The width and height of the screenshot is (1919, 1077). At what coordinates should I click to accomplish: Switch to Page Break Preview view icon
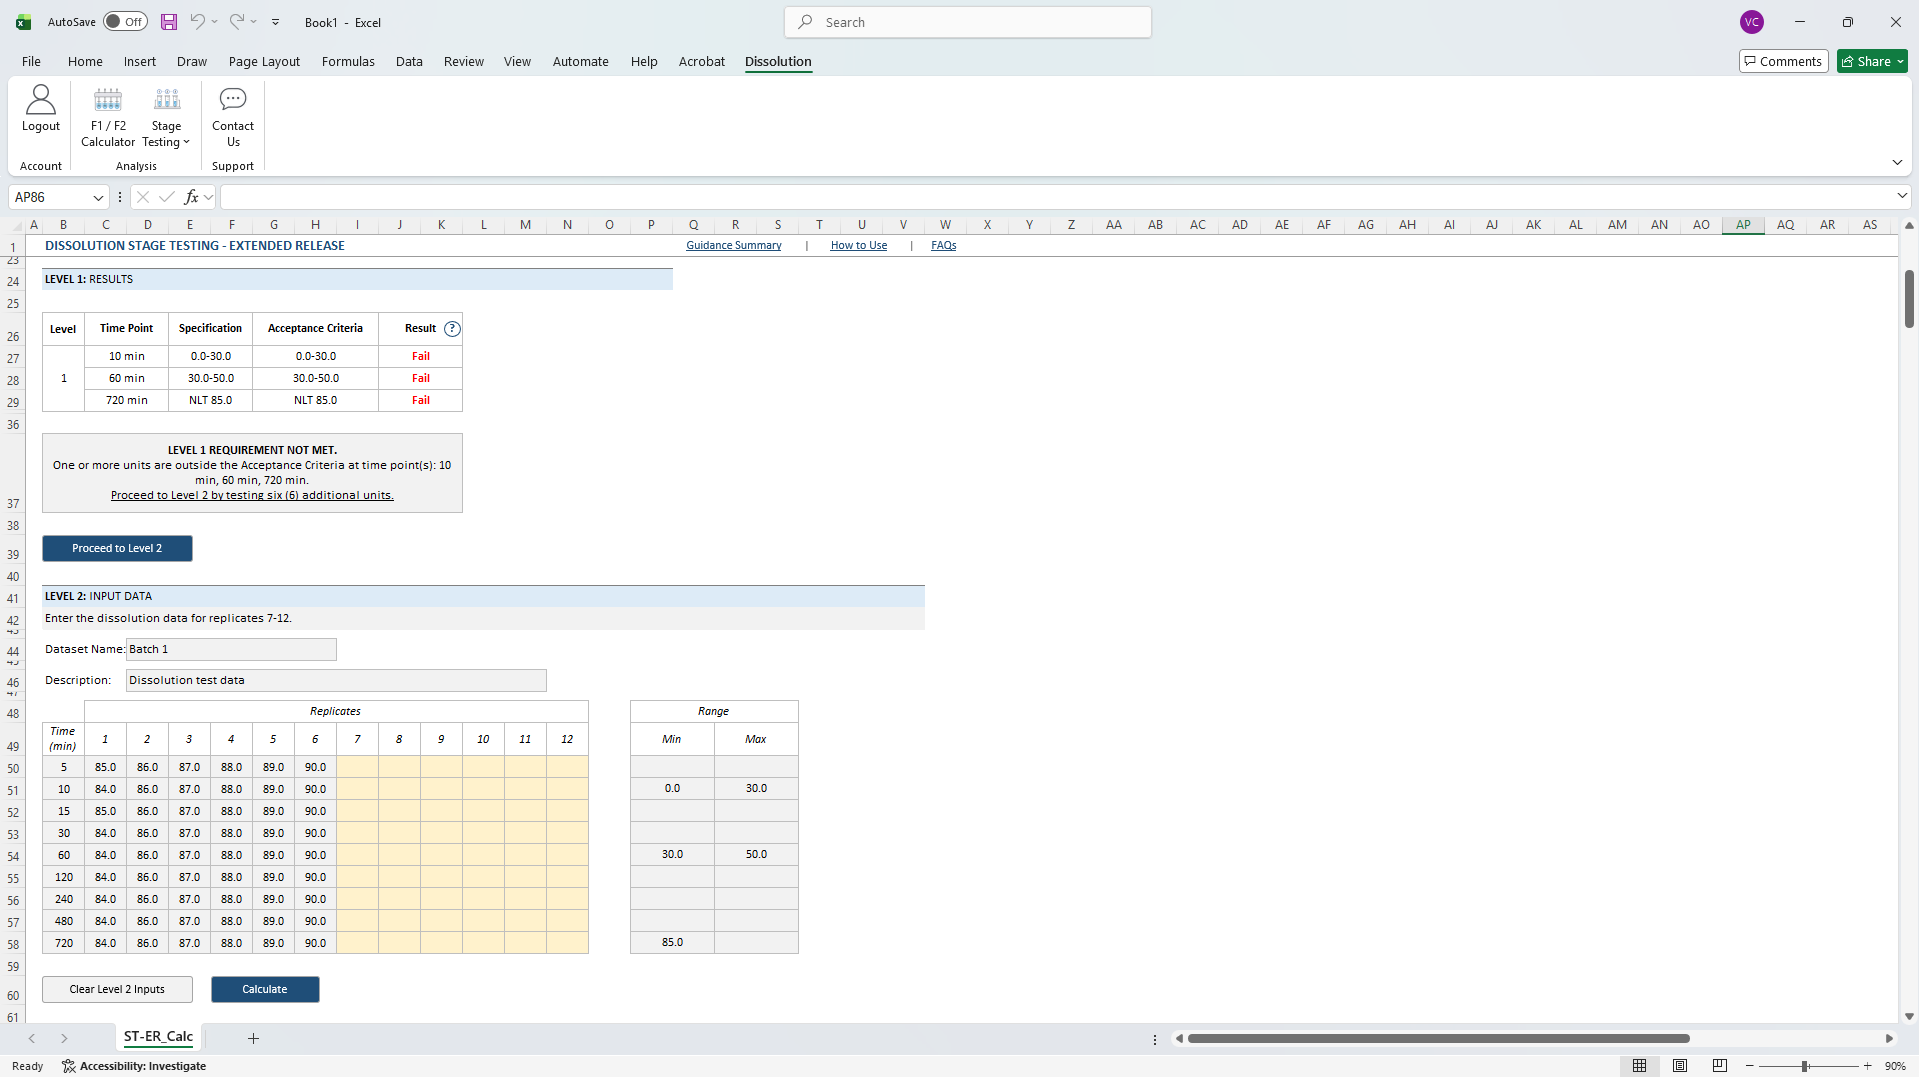click(1720, 1066)
